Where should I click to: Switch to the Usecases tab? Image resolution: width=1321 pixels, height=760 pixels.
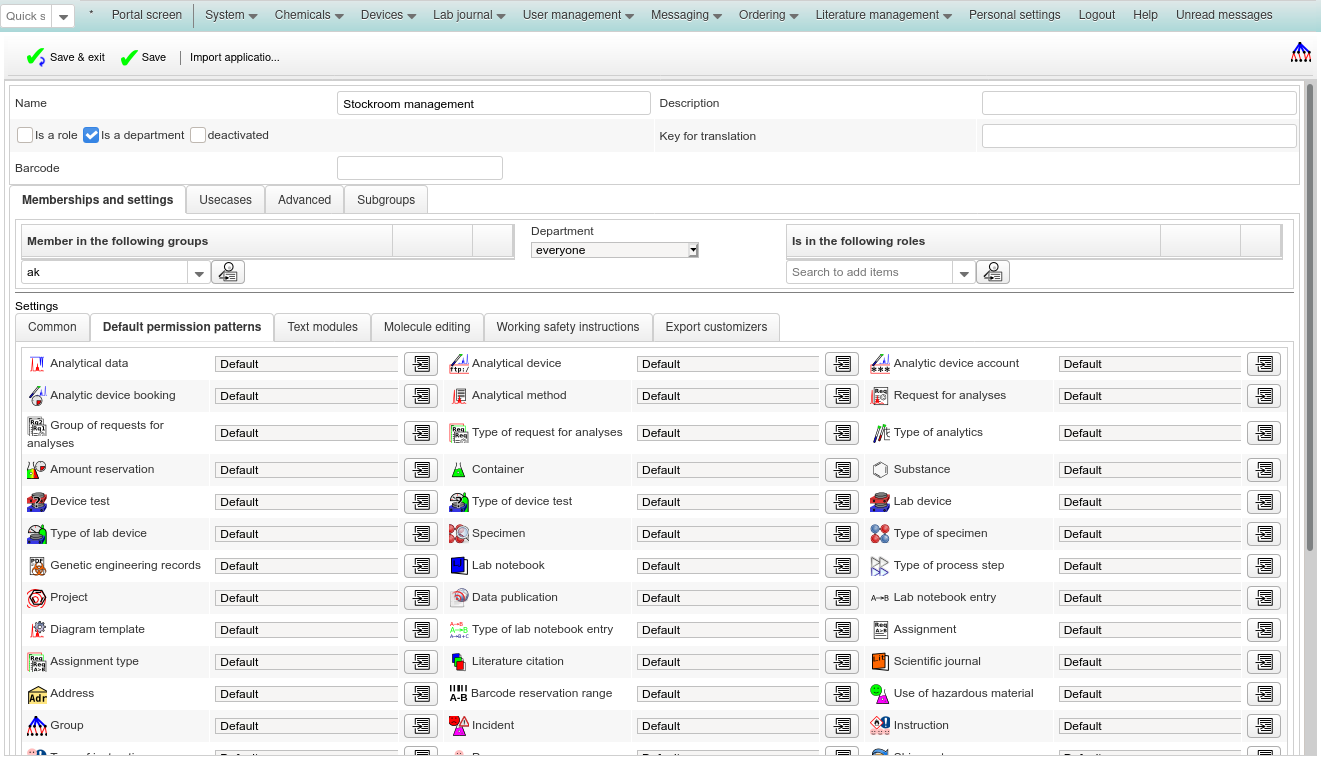(x=225, y=200)
